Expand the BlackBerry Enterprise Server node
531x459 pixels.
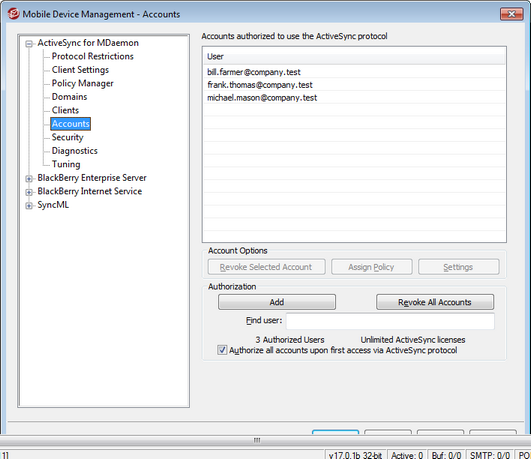pos(29,179)
